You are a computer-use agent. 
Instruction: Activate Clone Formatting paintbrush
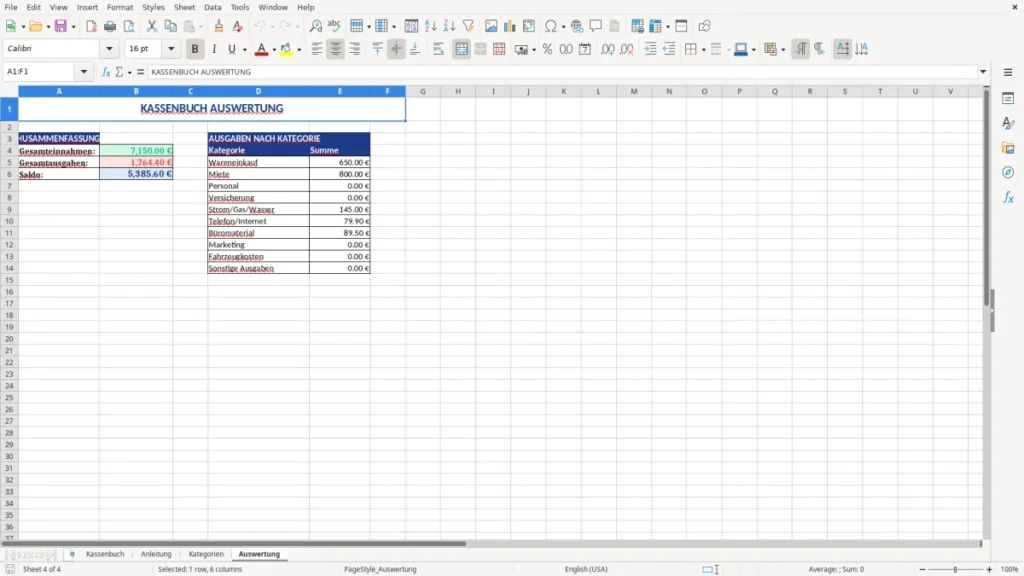(x=219, y=26)
